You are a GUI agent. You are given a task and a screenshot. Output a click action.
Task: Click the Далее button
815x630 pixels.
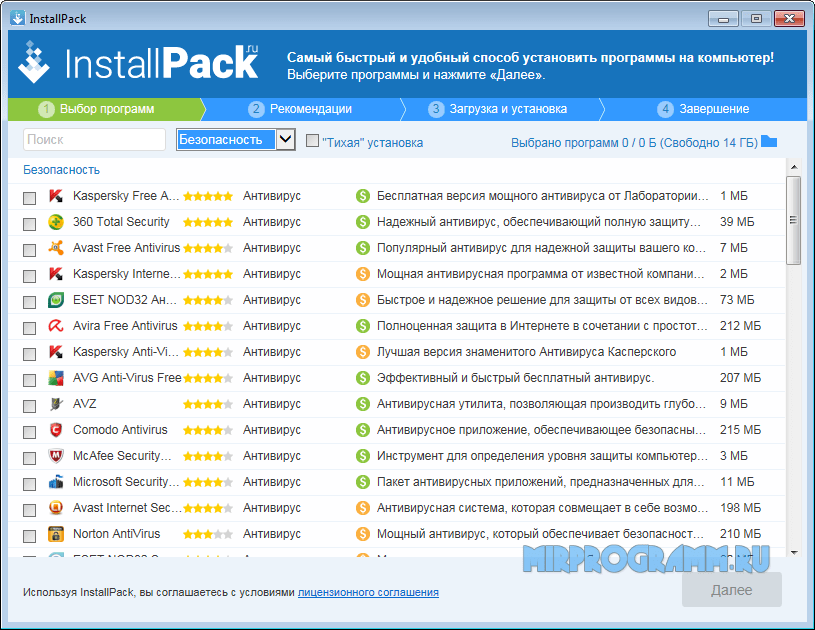tap(732, 590)
